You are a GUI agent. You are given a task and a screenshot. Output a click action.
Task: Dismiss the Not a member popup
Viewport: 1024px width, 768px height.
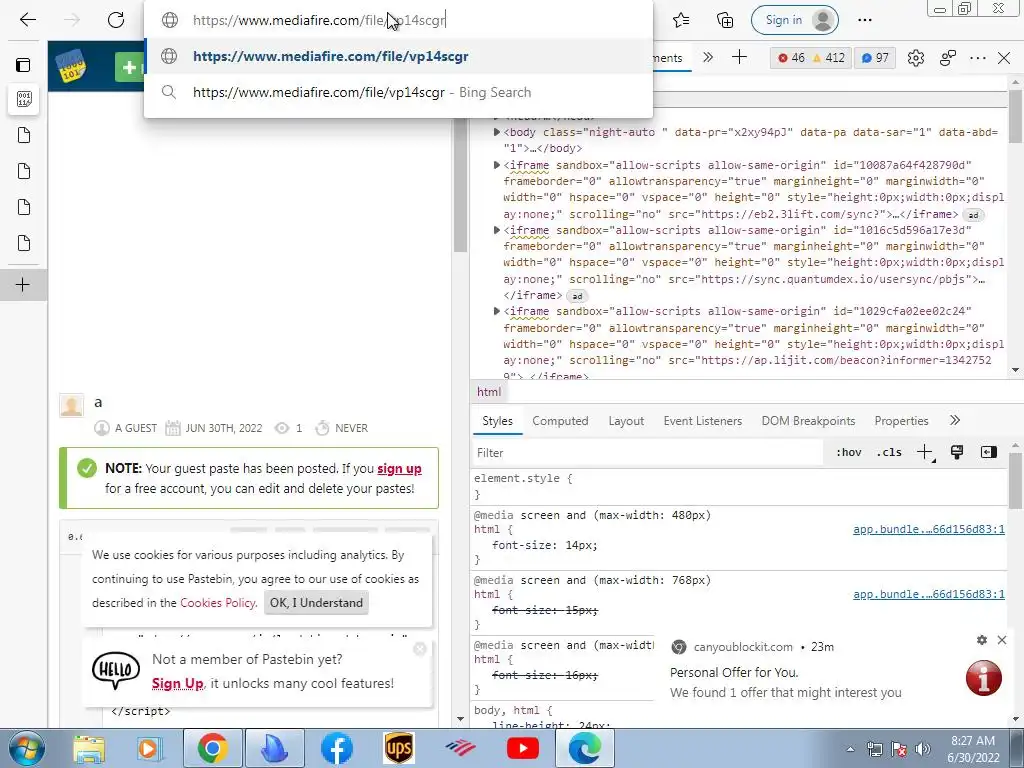(420, 648)
